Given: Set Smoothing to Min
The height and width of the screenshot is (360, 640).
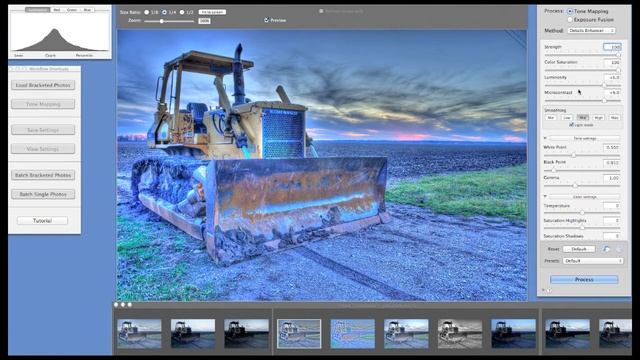Looking at the screenshot, I should [551, 118].
